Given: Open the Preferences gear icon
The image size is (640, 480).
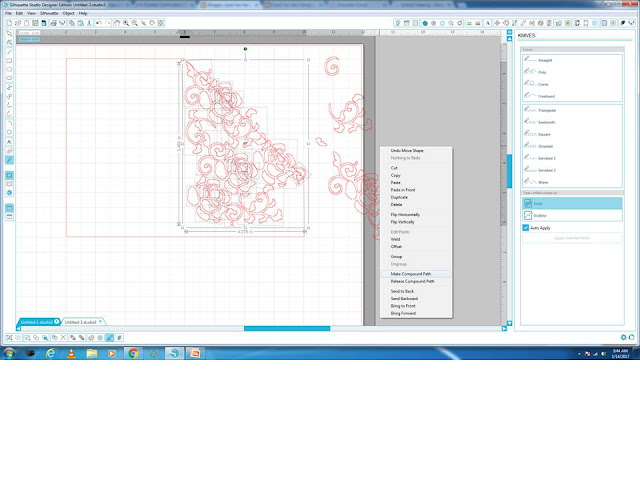Looking at the screenshot, I should (x=623, y=337).
